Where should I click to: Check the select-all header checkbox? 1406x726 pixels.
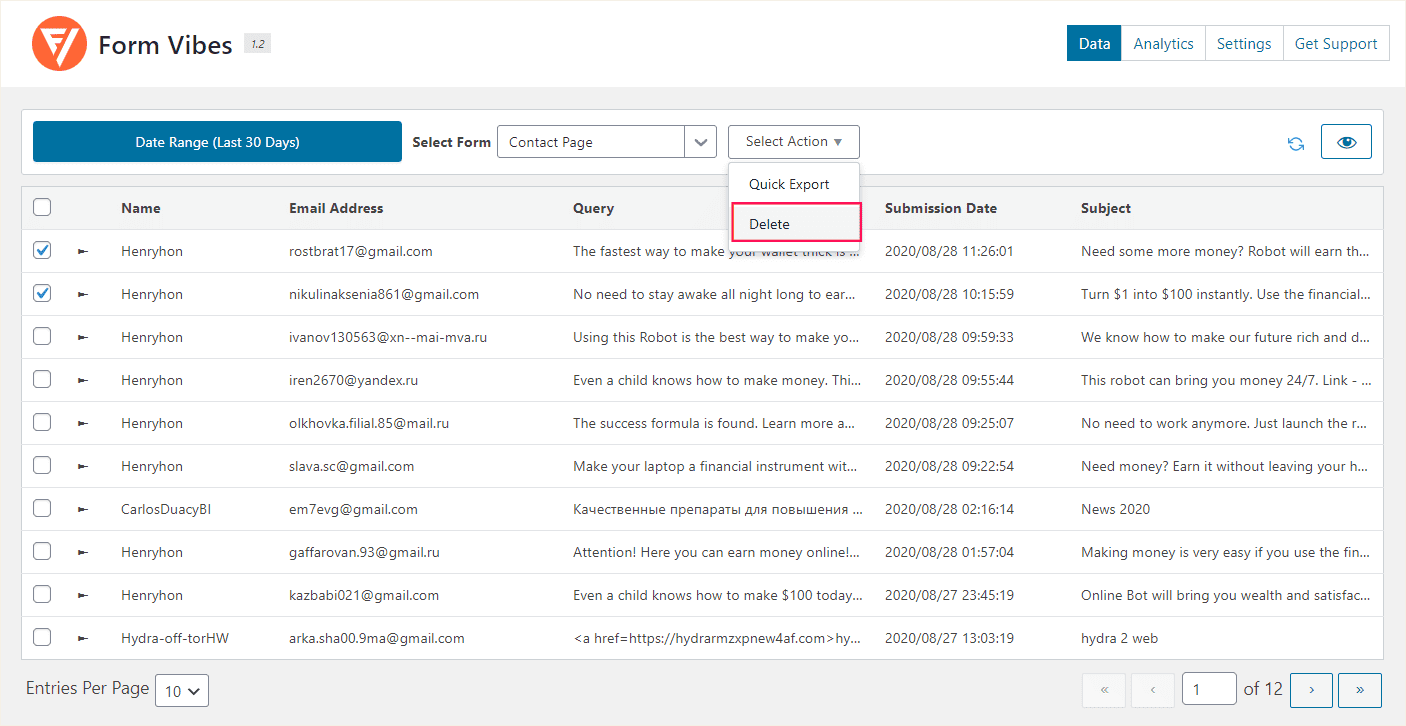[42, 208]
